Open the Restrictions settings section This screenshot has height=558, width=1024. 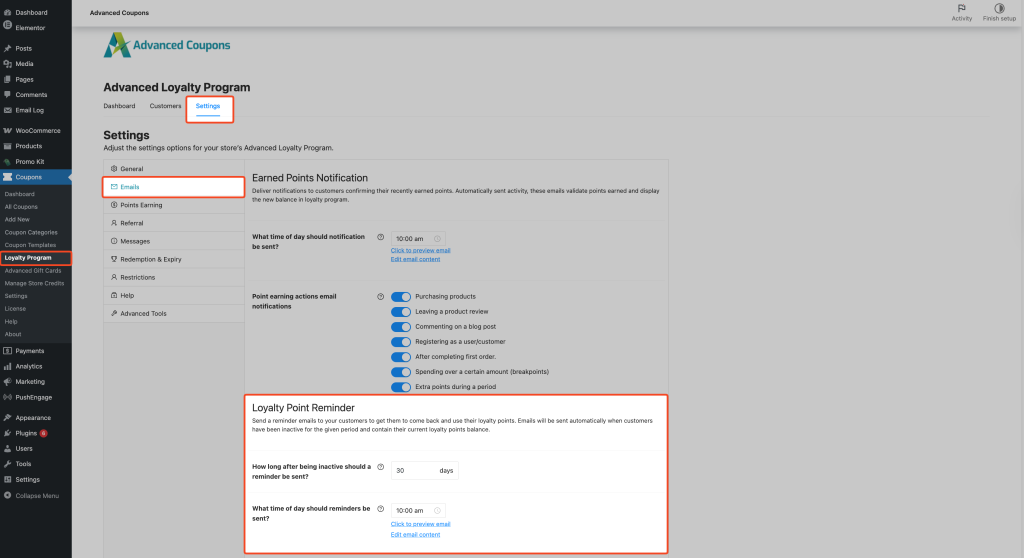[174, 277]
